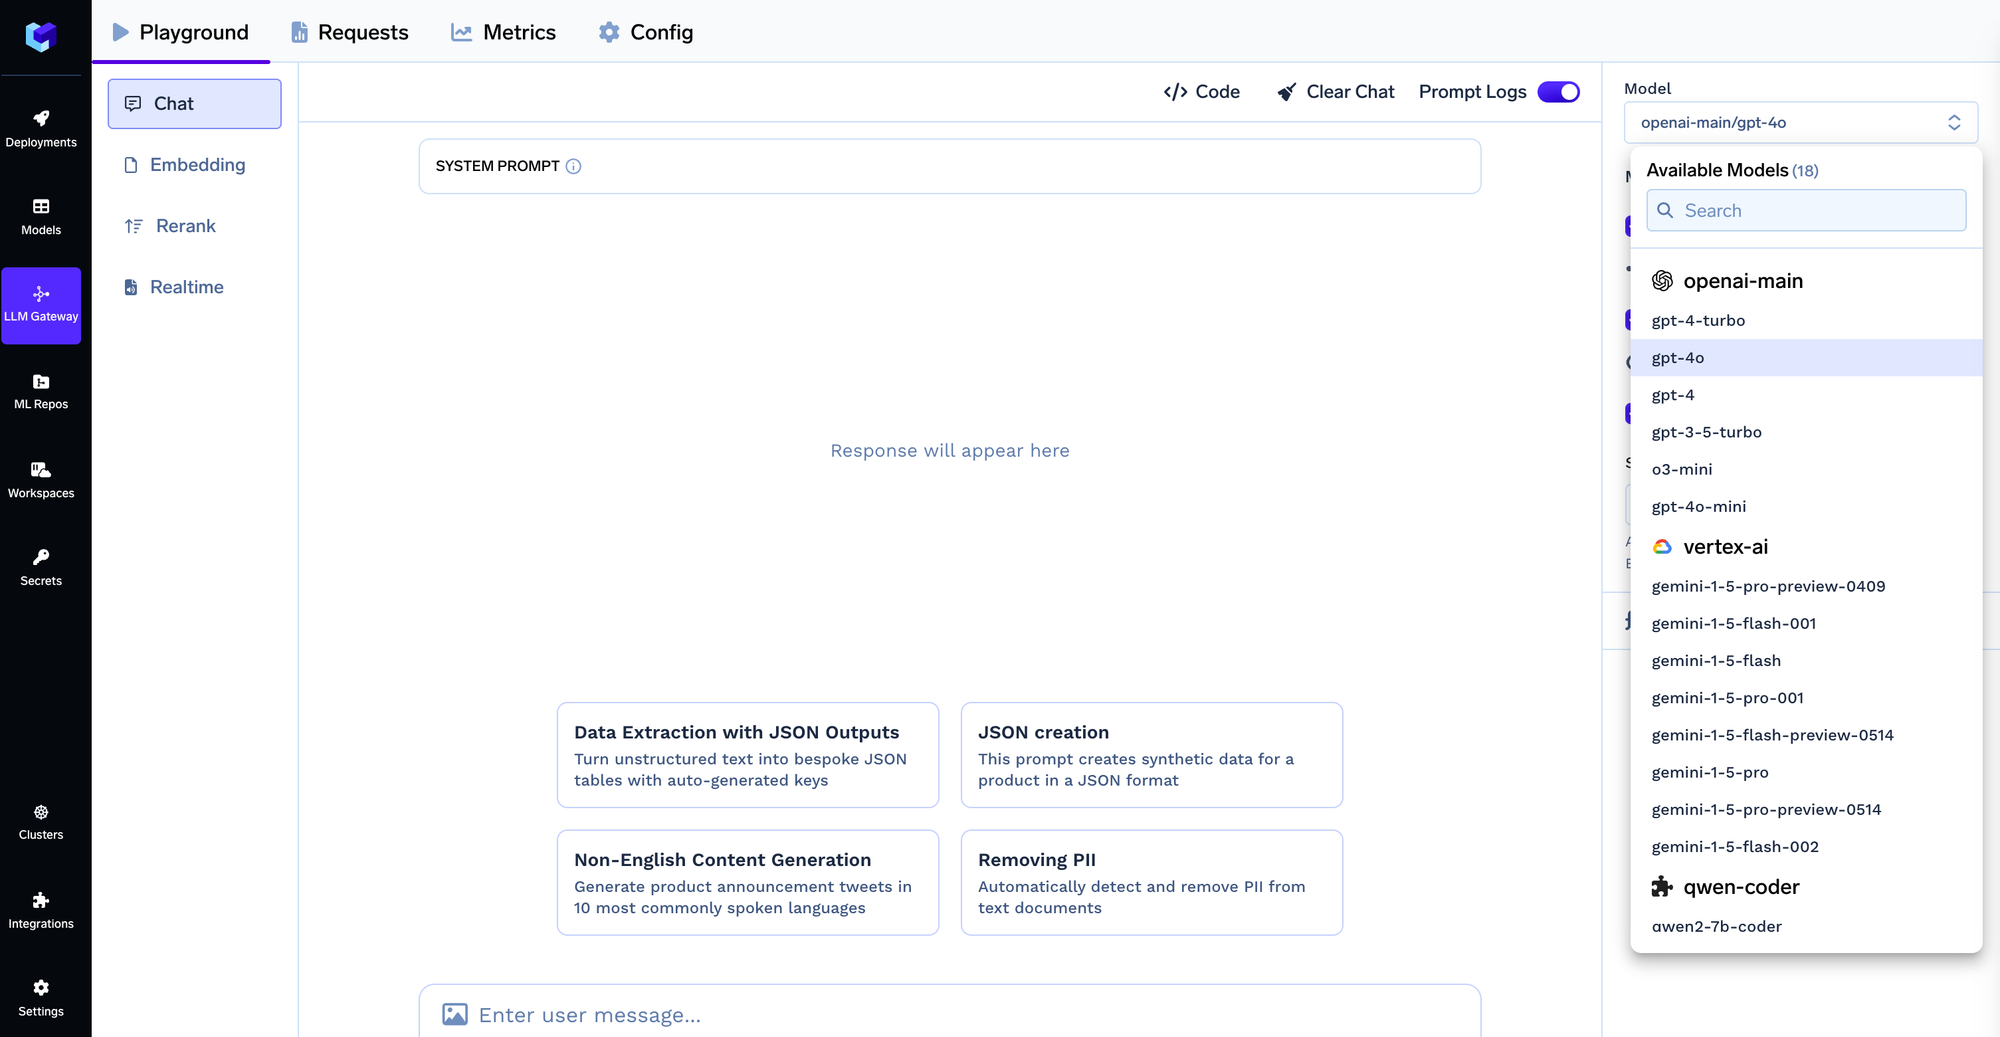This screenshot has width=2000, height=1037.
Task: Open Integrations puzzle icon
Action: pos(41,901)
